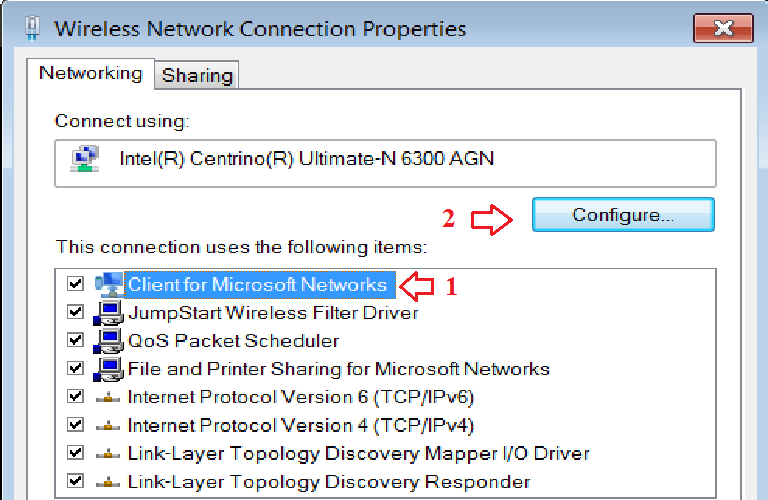Select the Networking tab
768x500 pixels.
(x=91, y=73)
